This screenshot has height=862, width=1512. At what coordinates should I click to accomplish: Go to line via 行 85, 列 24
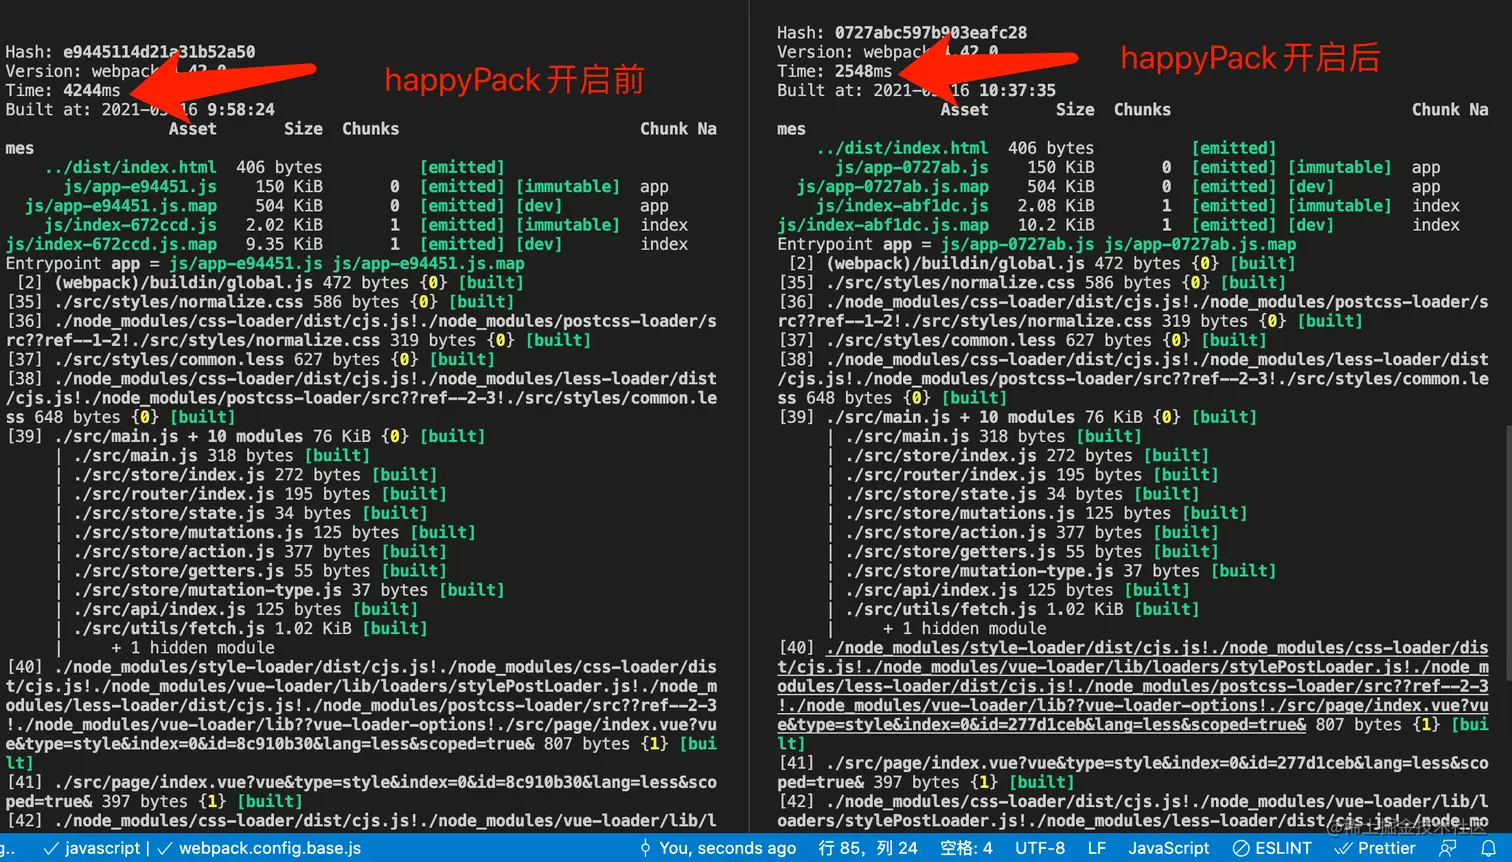click(867, 848)
